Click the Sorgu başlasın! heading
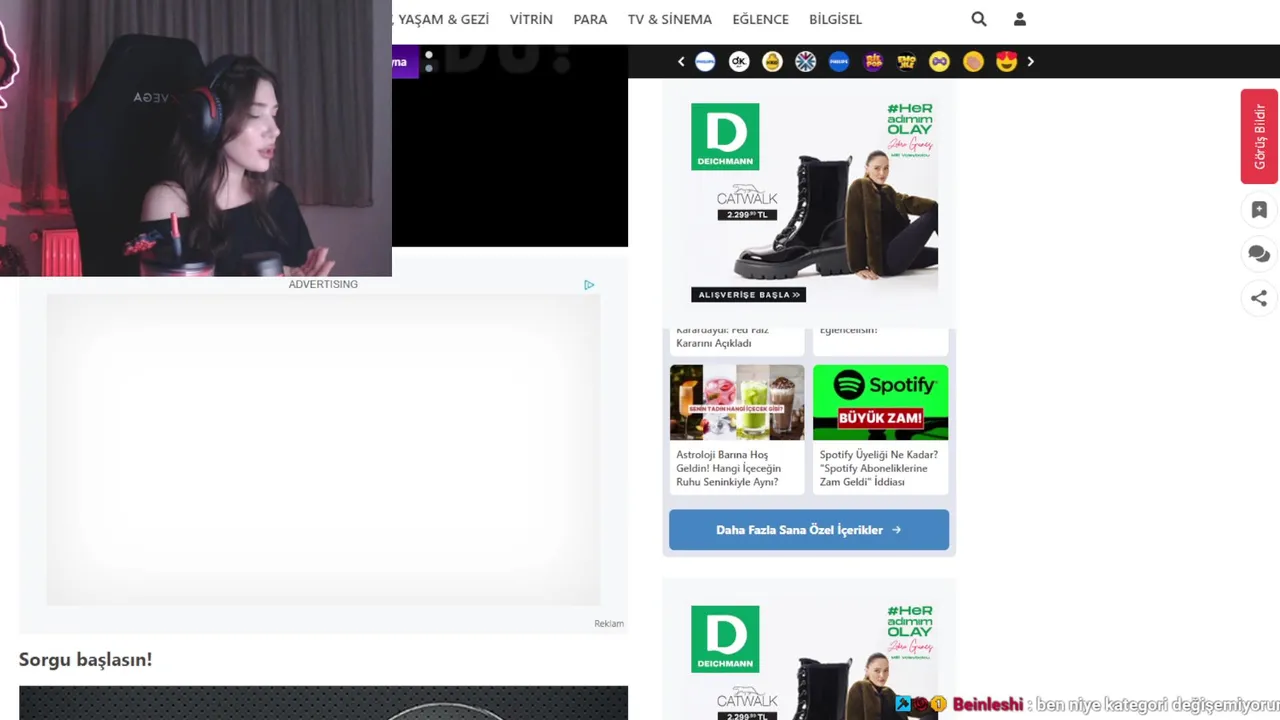 click(86, 660)
